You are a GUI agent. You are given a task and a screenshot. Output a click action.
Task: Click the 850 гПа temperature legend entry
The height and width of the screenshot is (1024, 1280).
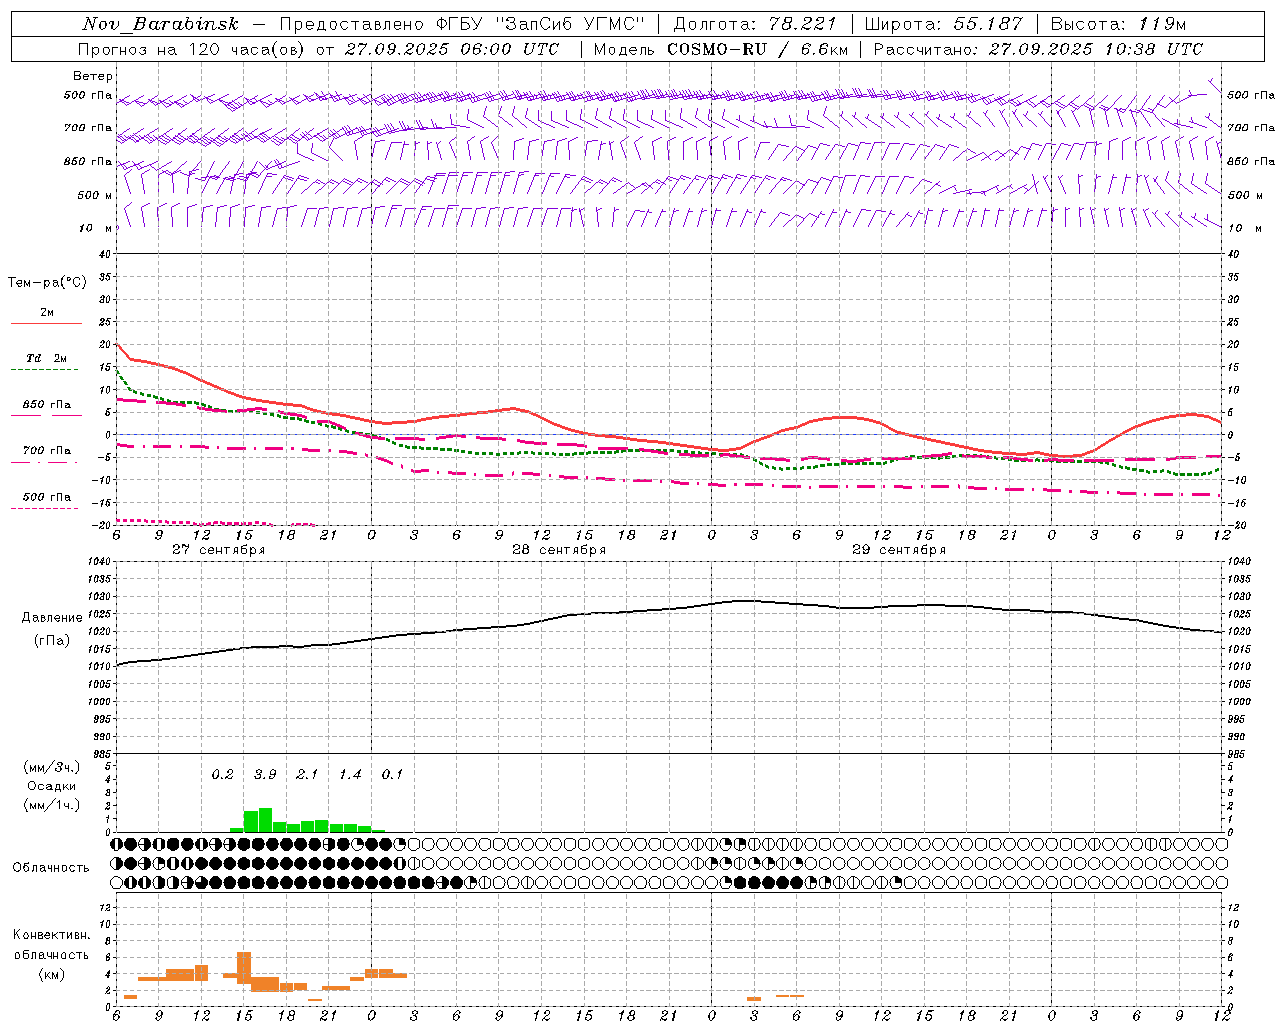47,405
